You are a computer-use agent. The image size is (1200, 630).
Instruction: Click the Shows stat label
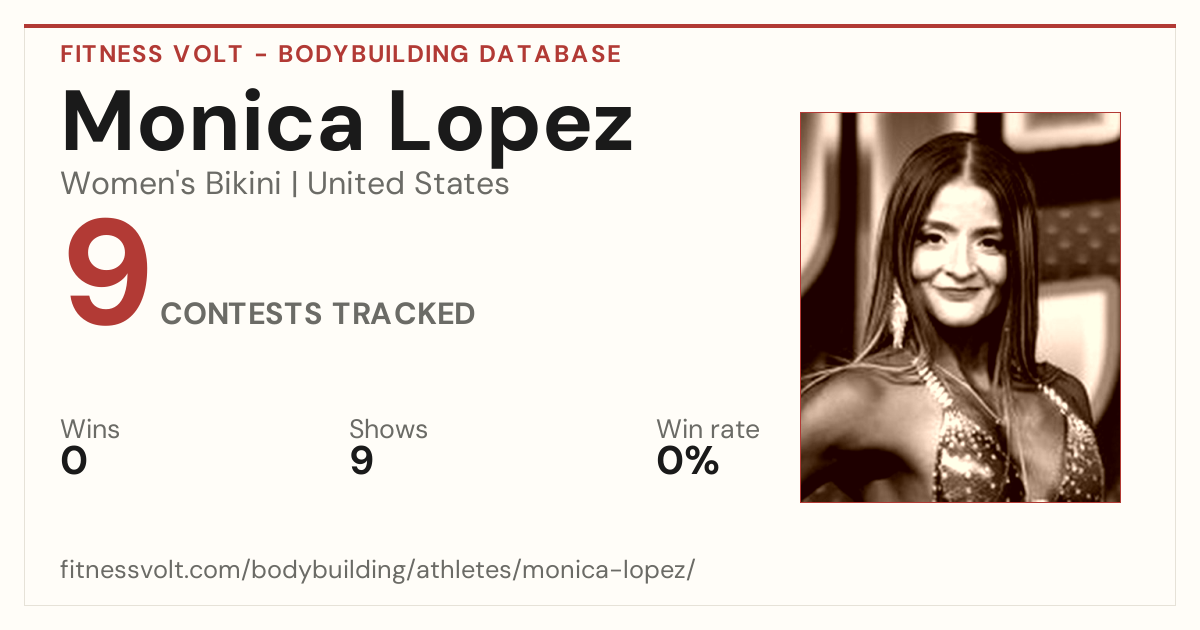point(388,430)
